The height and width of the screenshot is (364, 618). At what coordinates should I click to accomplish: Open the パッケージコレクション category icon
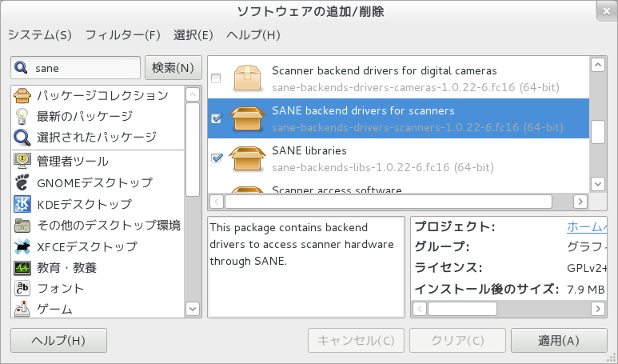22,95
